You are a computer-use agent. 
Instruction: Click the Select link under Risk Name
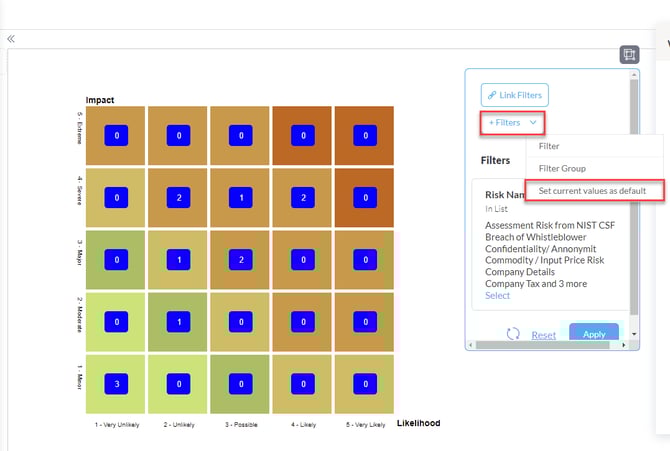[x=497, y=295]
